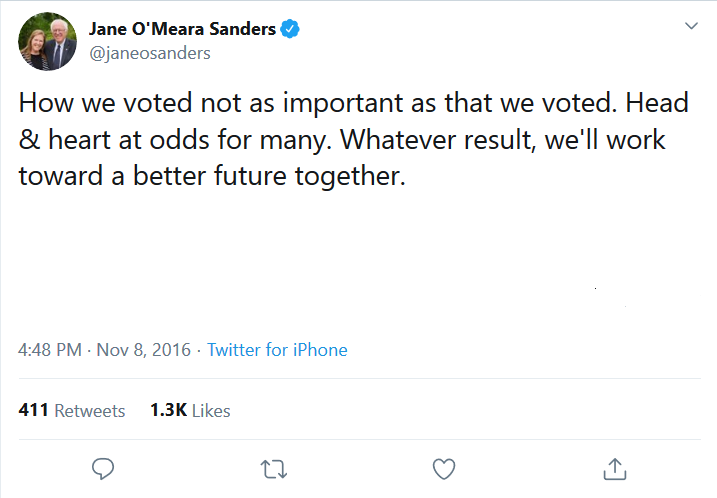Click the blue verified badge
The width and height of the screenshot is (717, 498).
click(x=290, y=29)
